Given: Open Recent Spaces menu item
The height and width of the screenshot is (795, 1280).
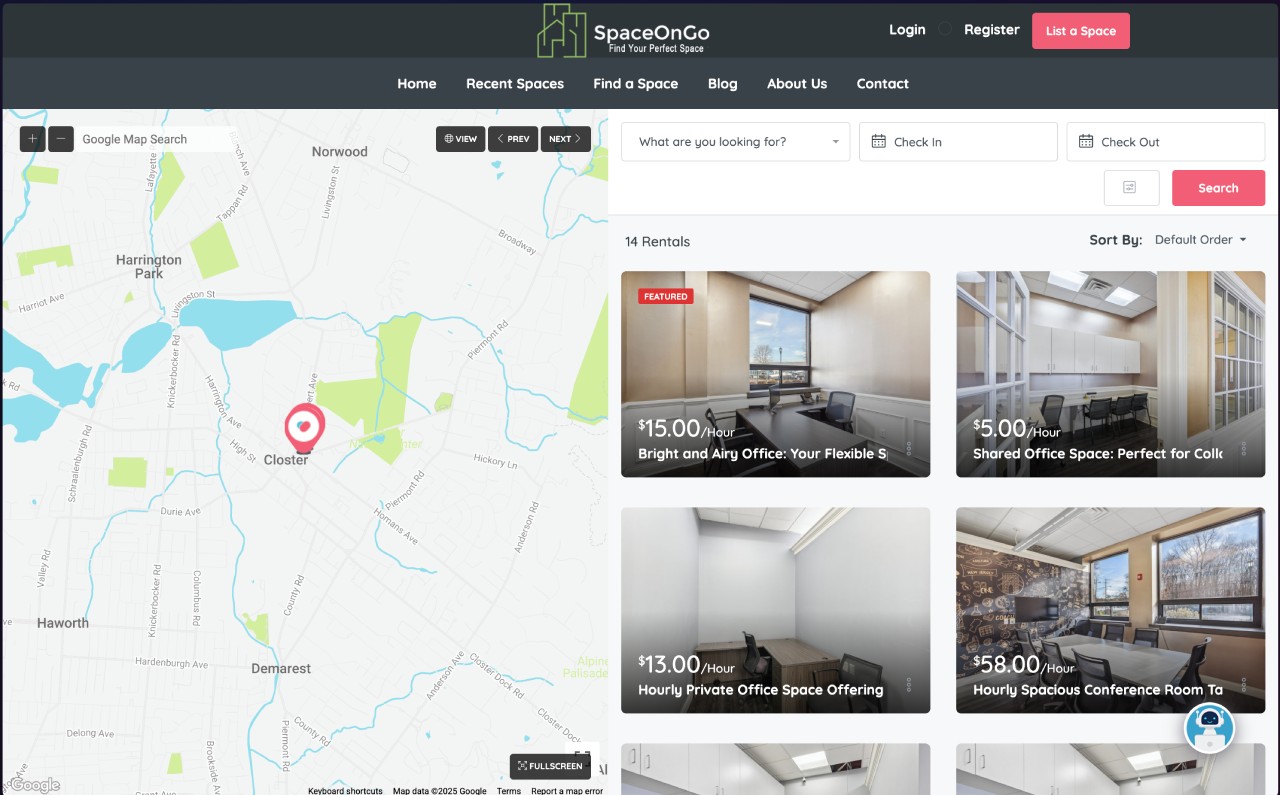Looking at the screenshot, I should tap(515, 84).
